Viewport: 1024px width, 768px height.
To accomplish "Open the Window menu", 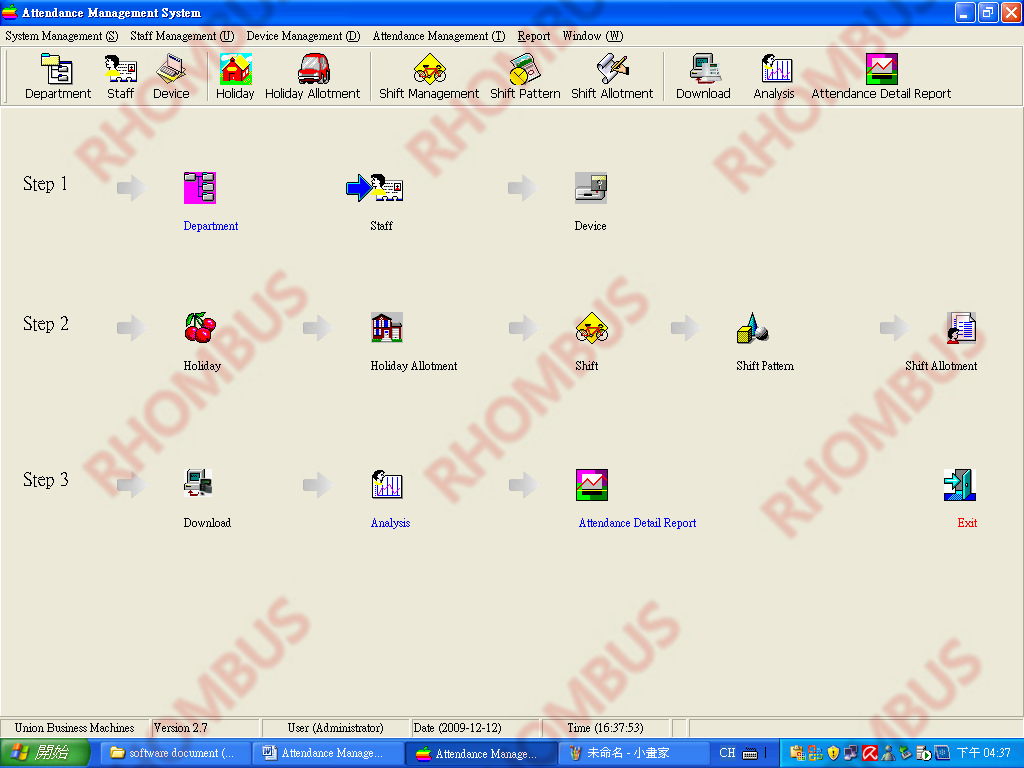I will 592,36.
